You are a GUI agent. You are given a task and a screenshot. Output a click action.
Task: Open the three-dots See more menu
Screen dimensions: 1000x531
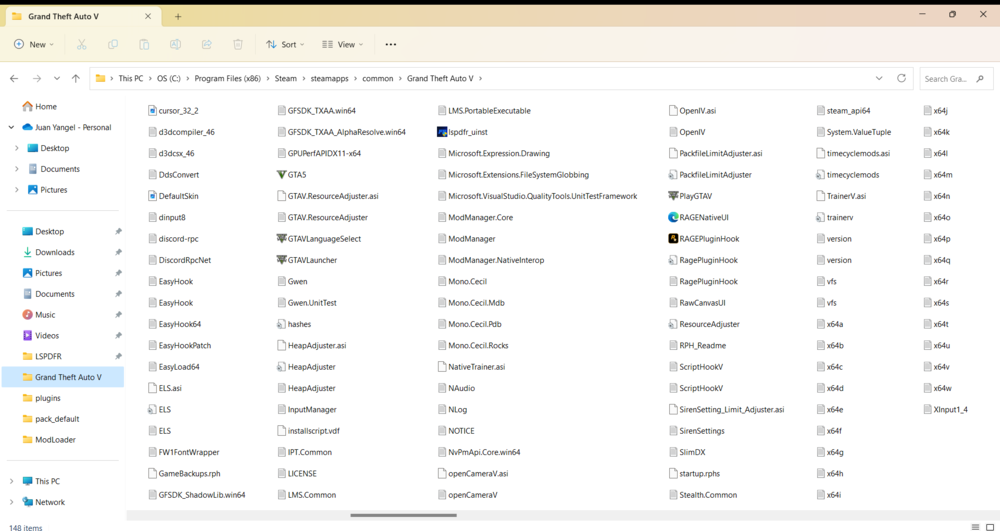click(x=391, y=45)
